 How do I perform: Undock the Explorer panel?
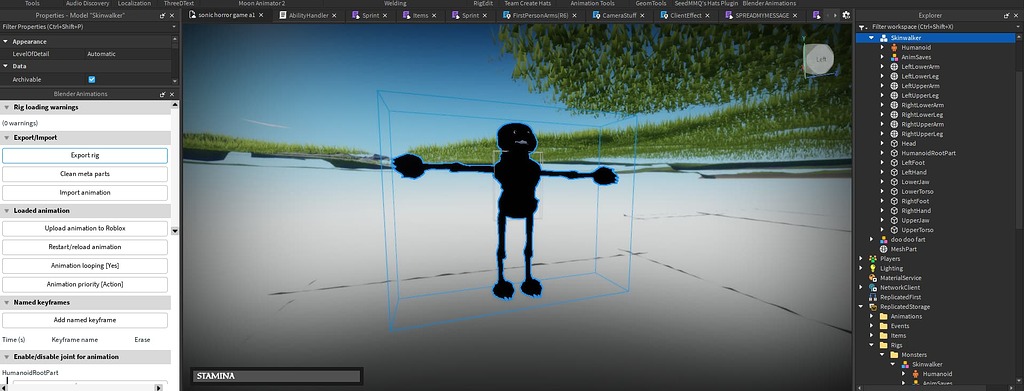[1006, 15]
